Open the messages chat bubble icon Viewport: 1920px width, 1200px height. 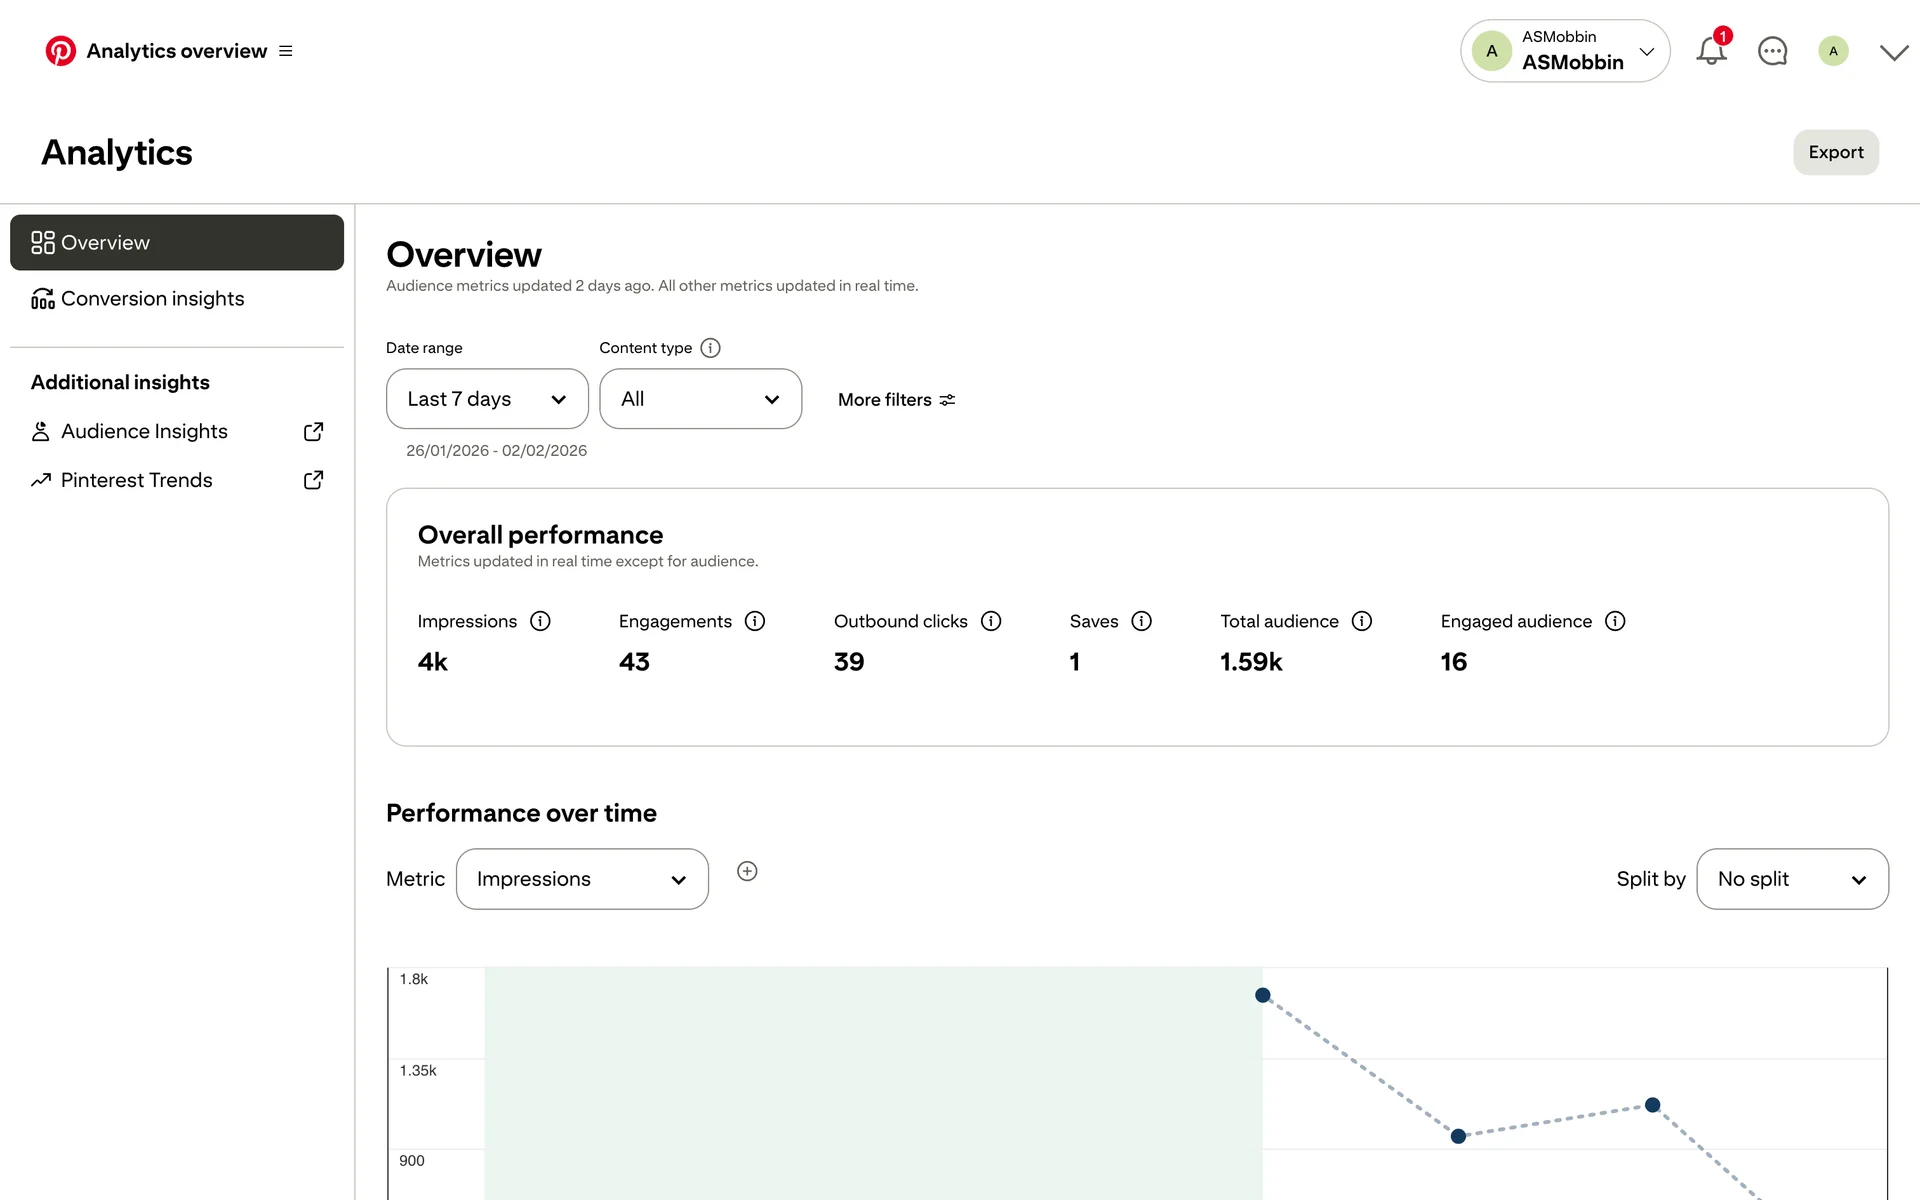pos(1772,51)
